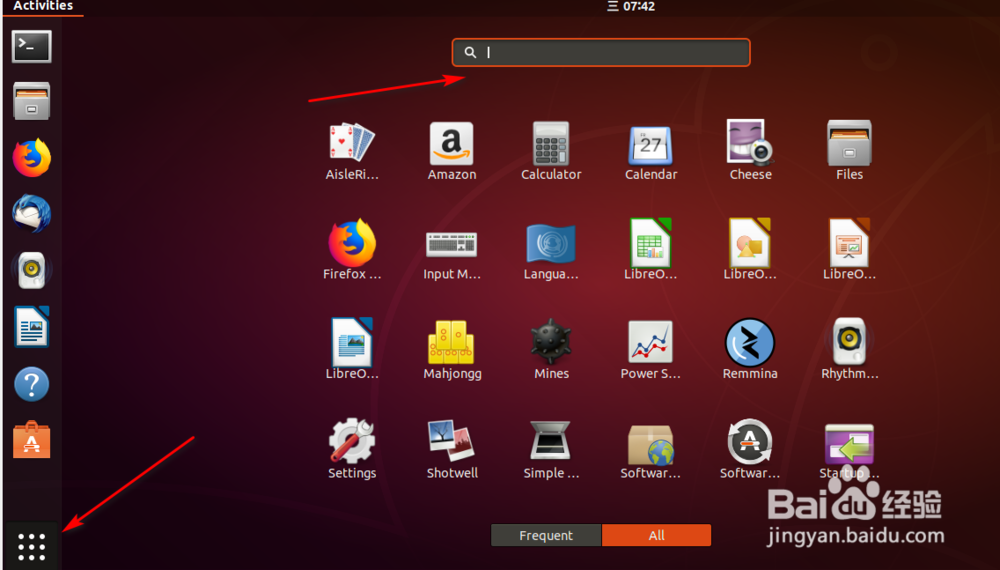
Task: Open Ubuntu Software shopping bag icon
Action: pos(31,440)
